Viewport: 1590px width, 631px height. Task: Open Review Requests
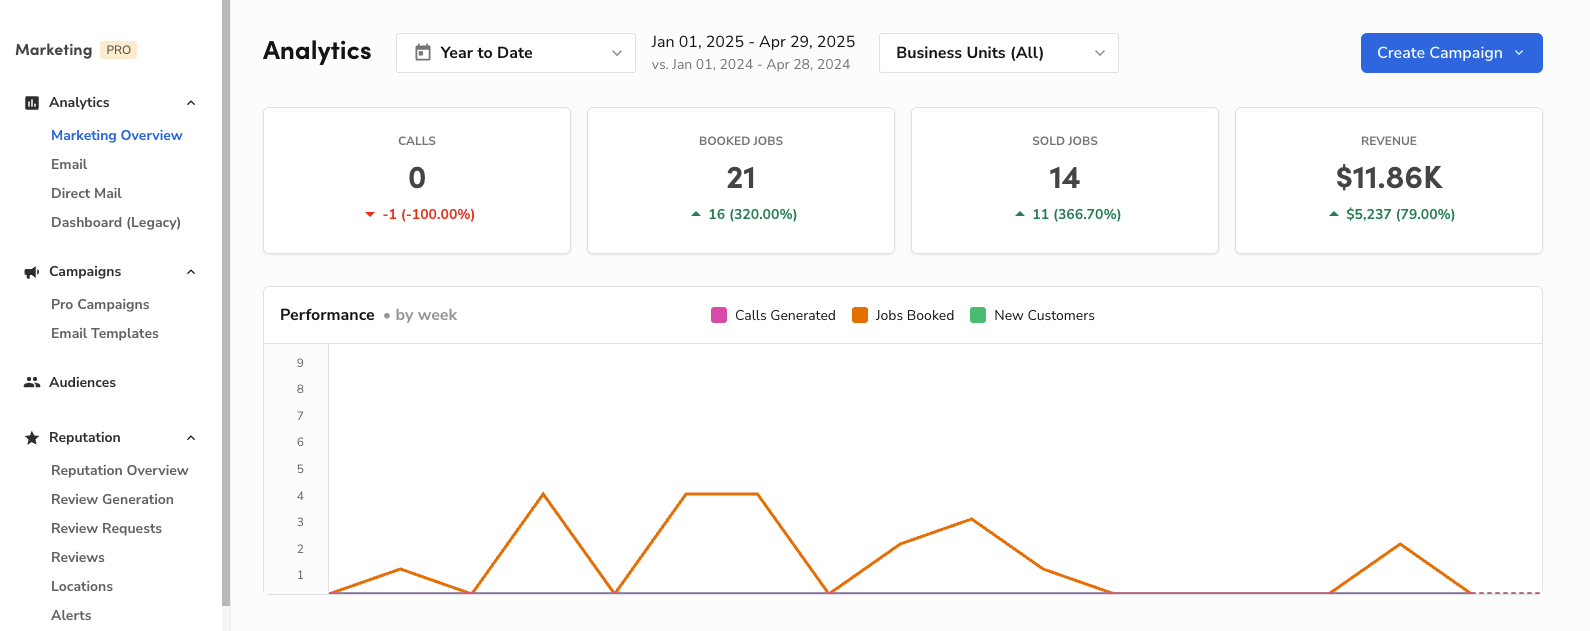coord(106,528)
